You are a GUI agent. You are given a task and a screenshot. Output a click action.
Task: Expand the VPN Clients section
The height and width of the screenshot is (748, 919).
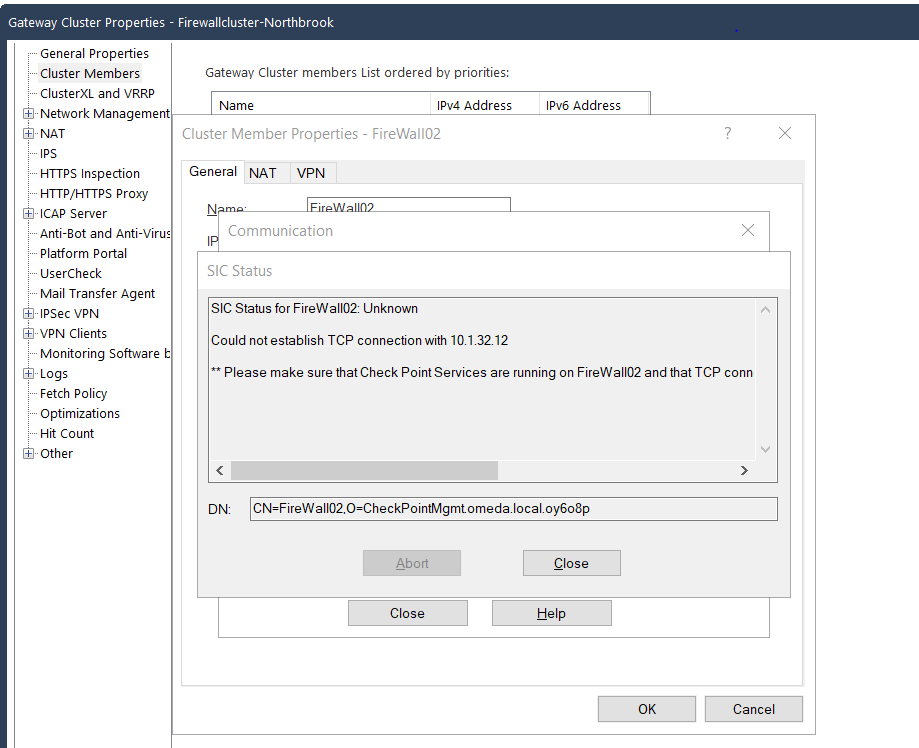(28, 333)
